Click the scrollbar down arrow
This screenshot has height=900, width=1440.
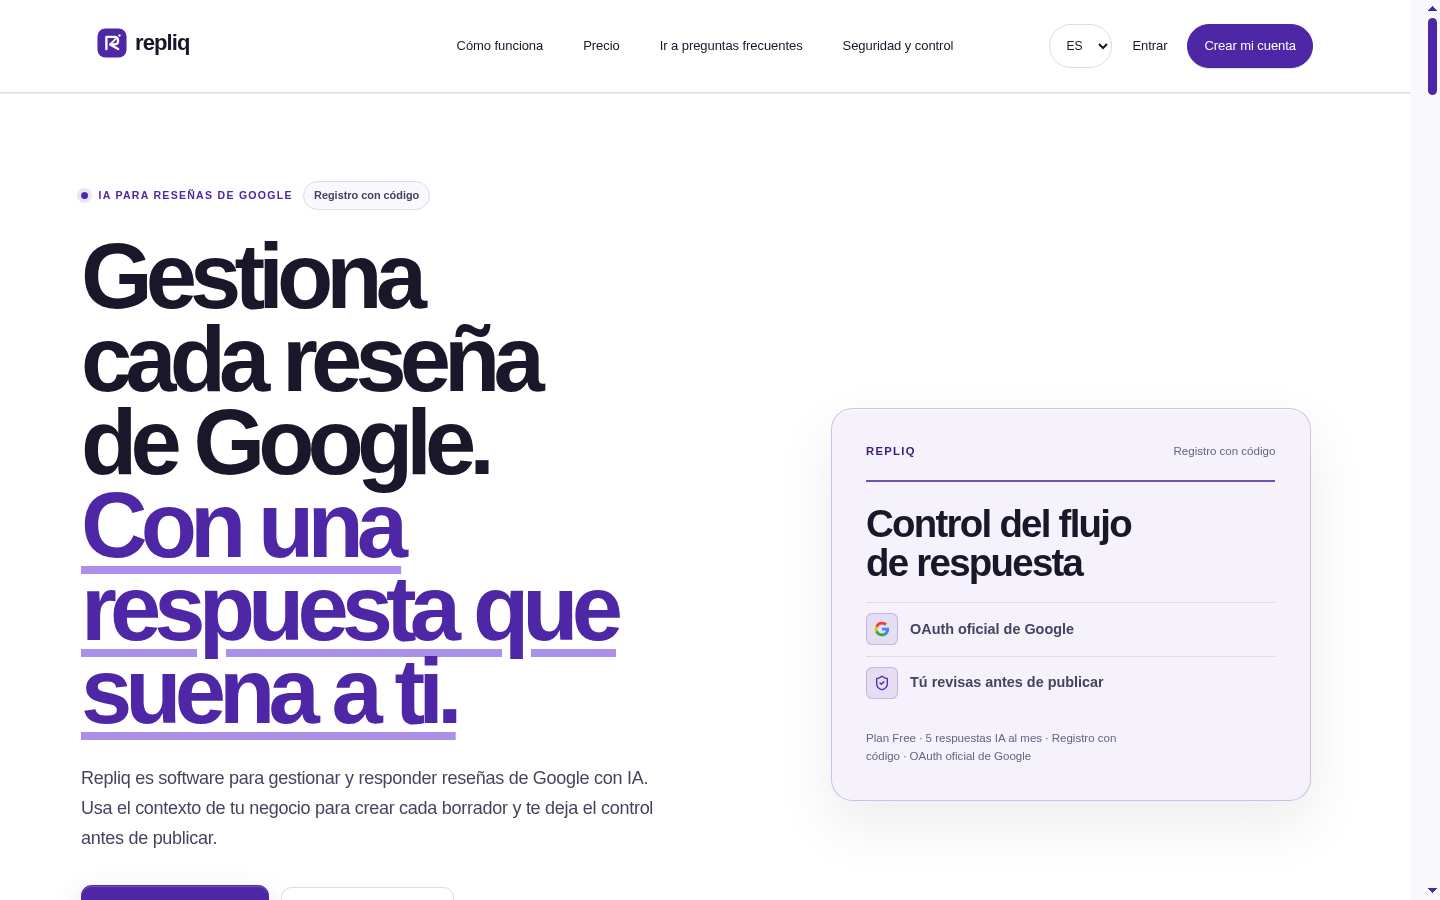click(1432, 890)
